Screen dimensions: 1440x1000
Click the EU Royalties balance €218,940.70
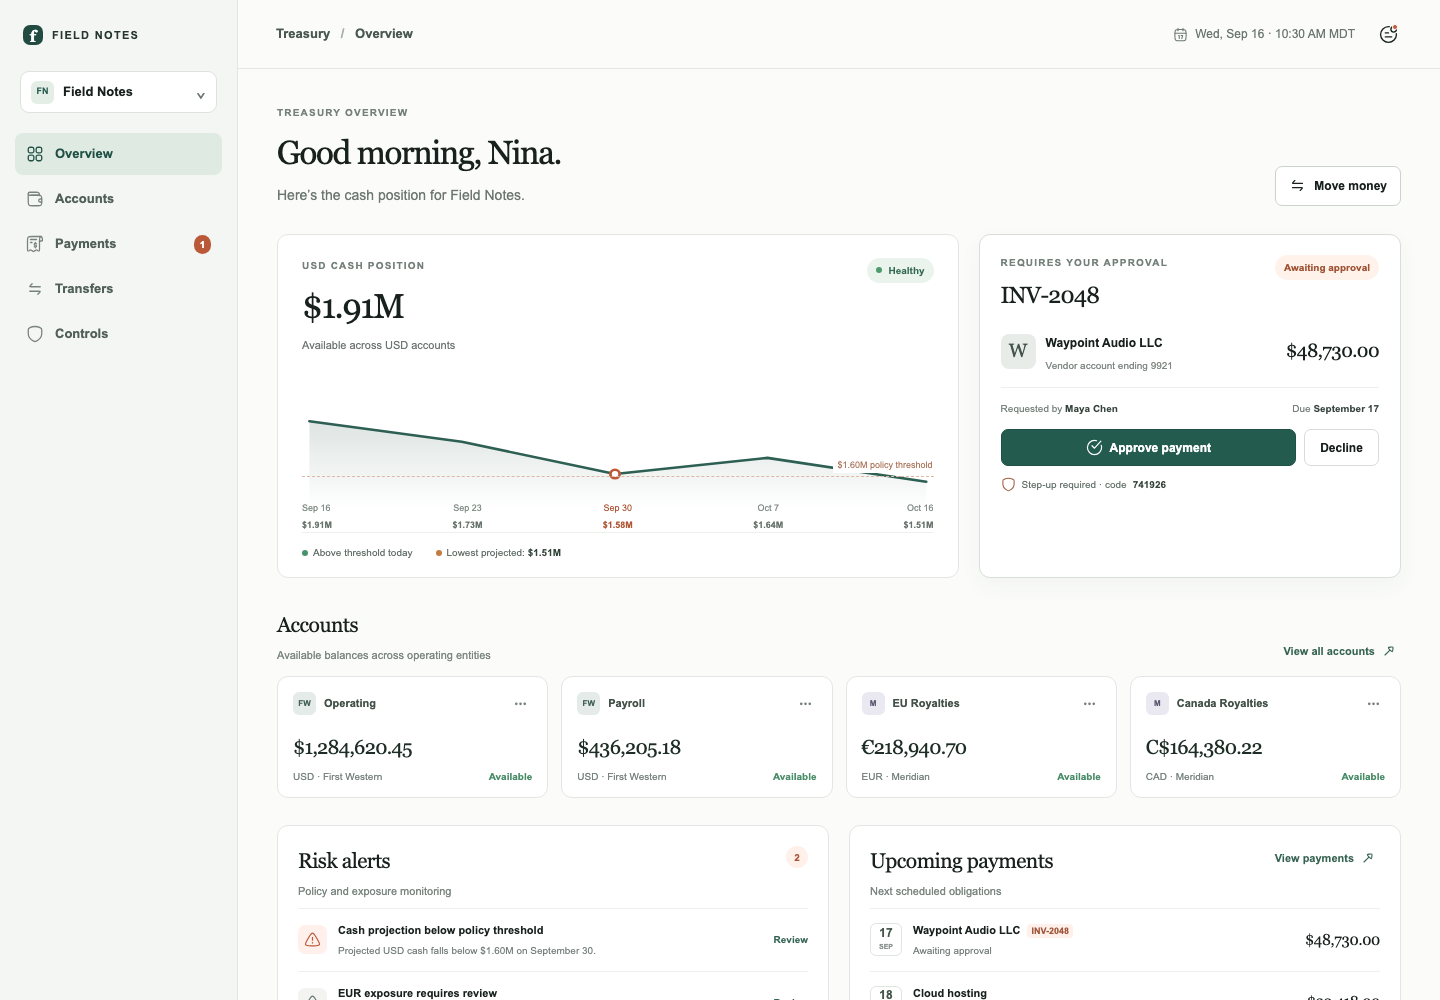(914, 748)
